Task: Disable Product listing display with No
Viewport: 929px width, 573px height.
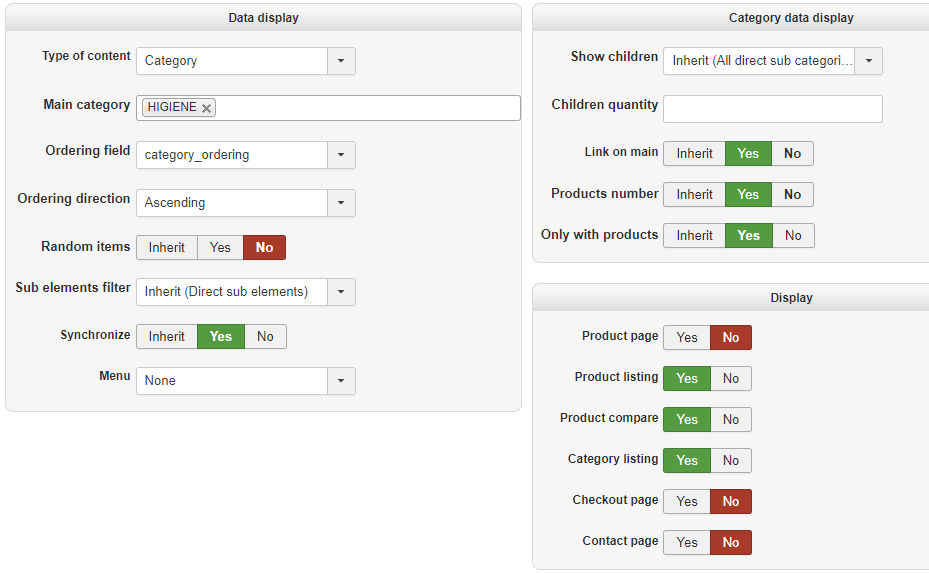Action: coord(731,378)
